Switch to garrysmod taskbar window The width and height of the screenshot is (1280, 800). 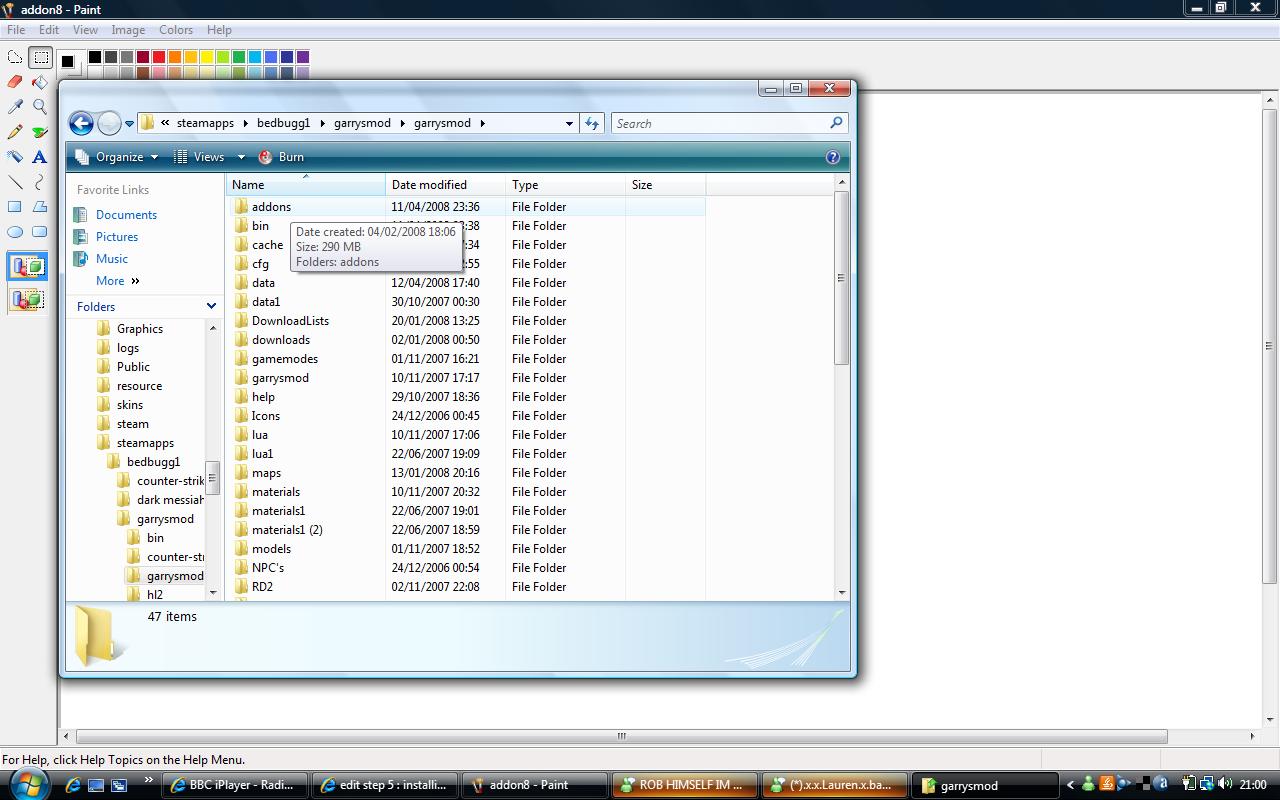(987, 785)
